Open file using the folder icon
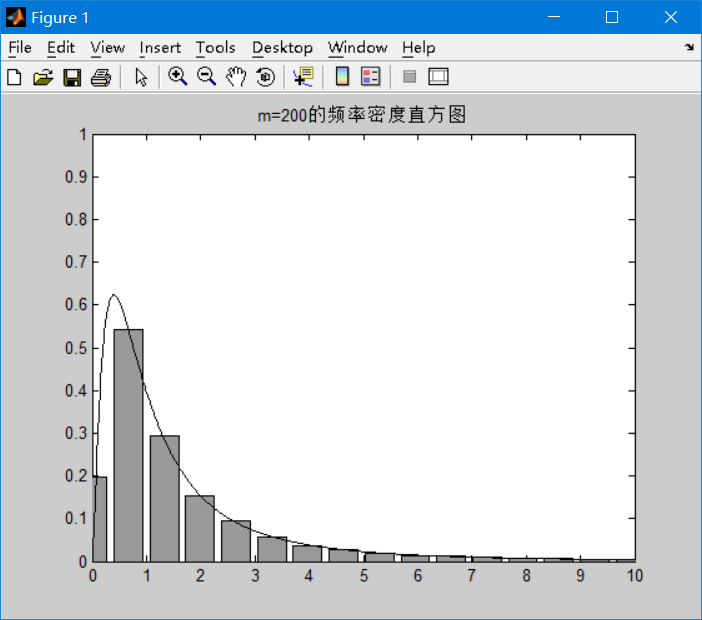 click(x=43, y=77)
